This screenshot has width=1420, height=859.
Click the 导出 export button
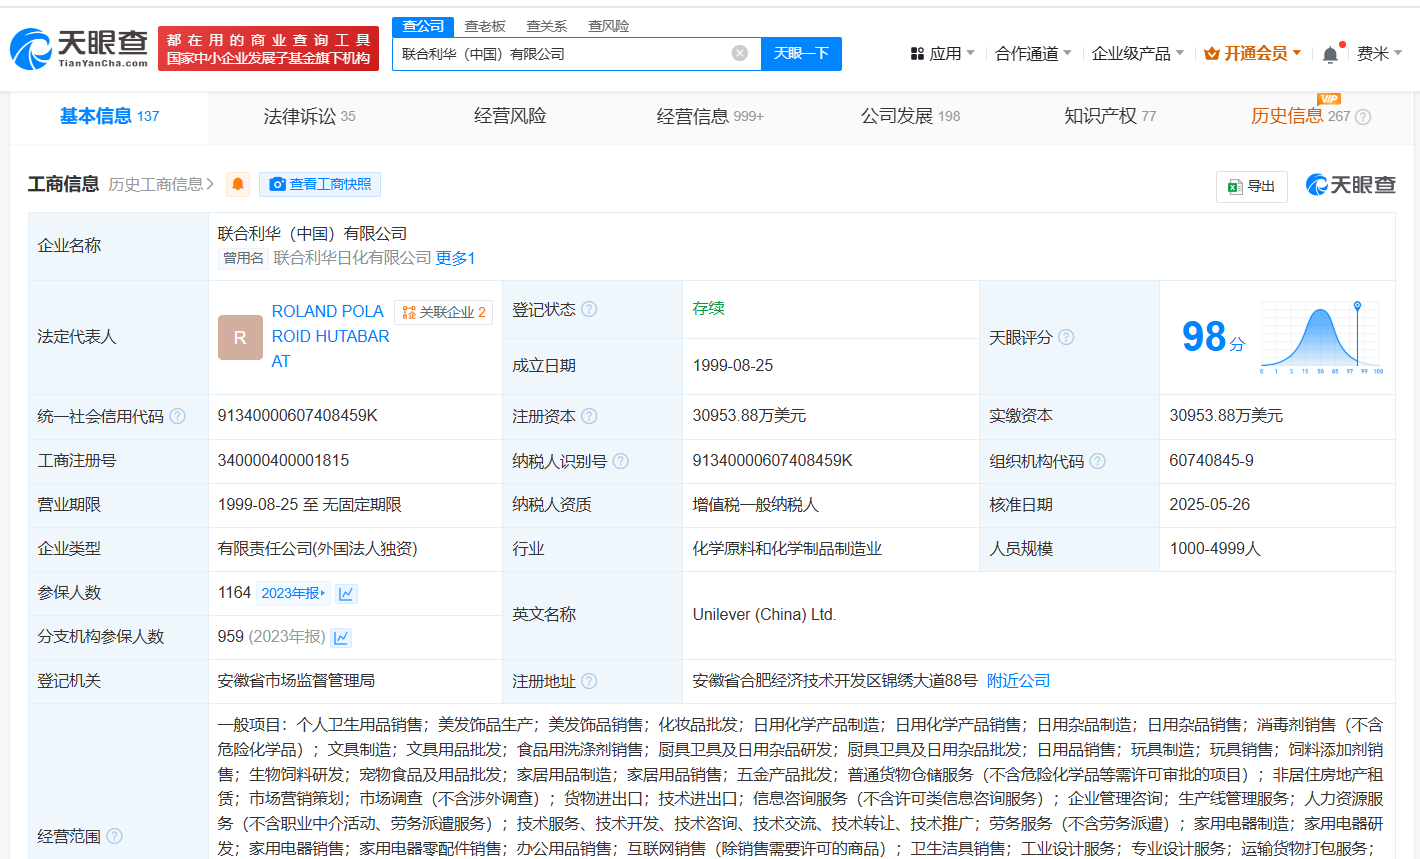click(1251, 186)
